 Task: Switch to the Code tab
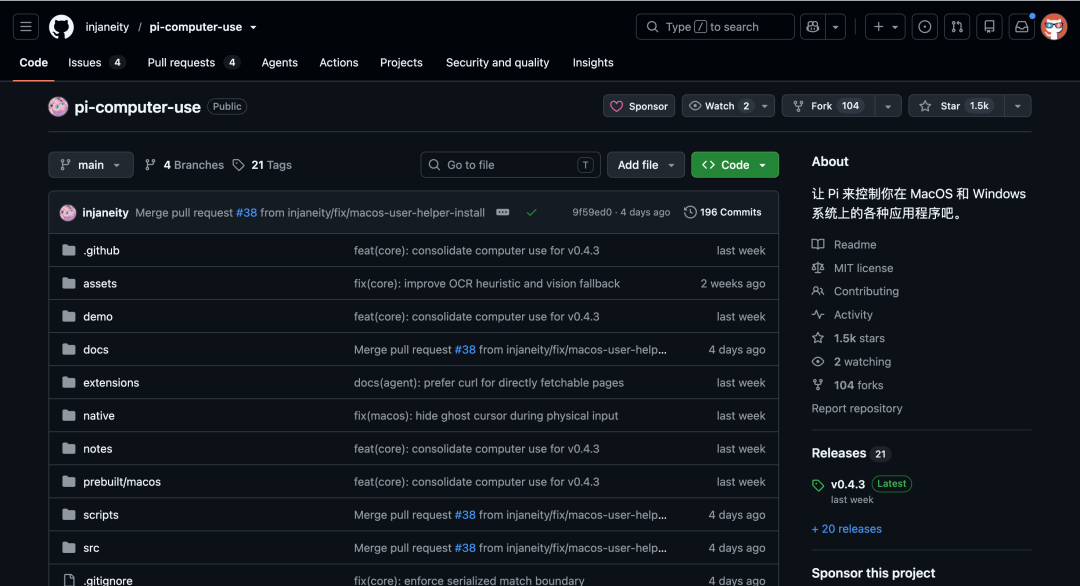(x=34, y=63)
